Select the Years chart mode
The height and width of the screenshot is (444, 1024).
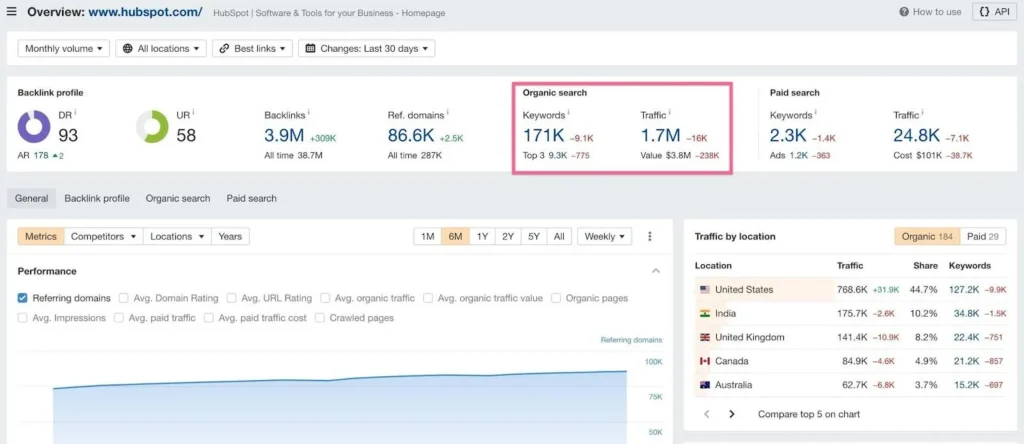click(x=230, y=236)
